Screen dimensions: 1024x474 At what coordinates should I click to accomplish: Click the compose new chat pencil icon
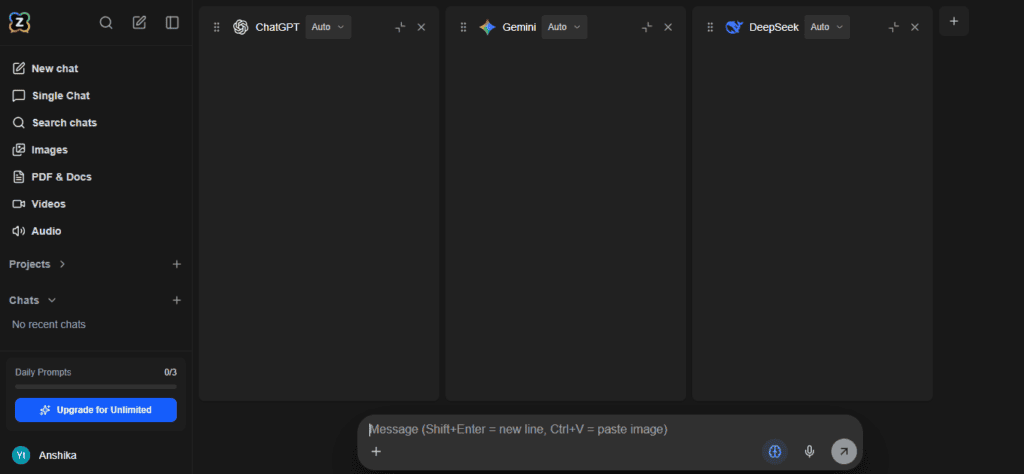click(139, 23)
